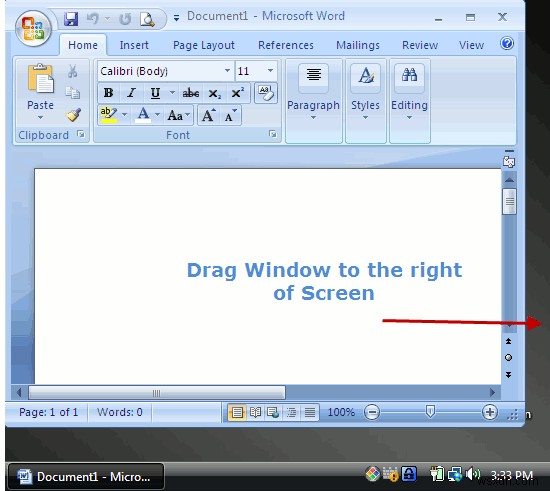Open Customize Quick Access Toolbar dropdown
The width and height of the screenshot is (550, 491).
(x=176, y=18)
